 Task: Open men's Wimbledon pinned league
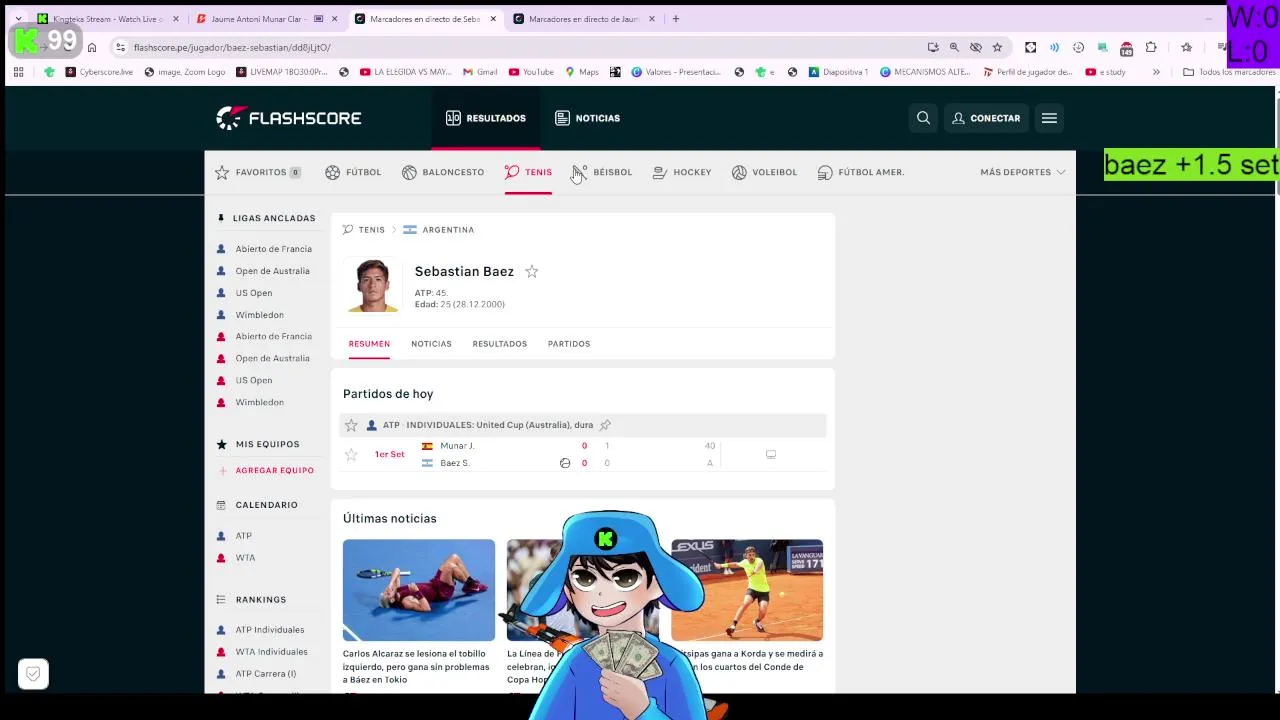pos(259,315)
